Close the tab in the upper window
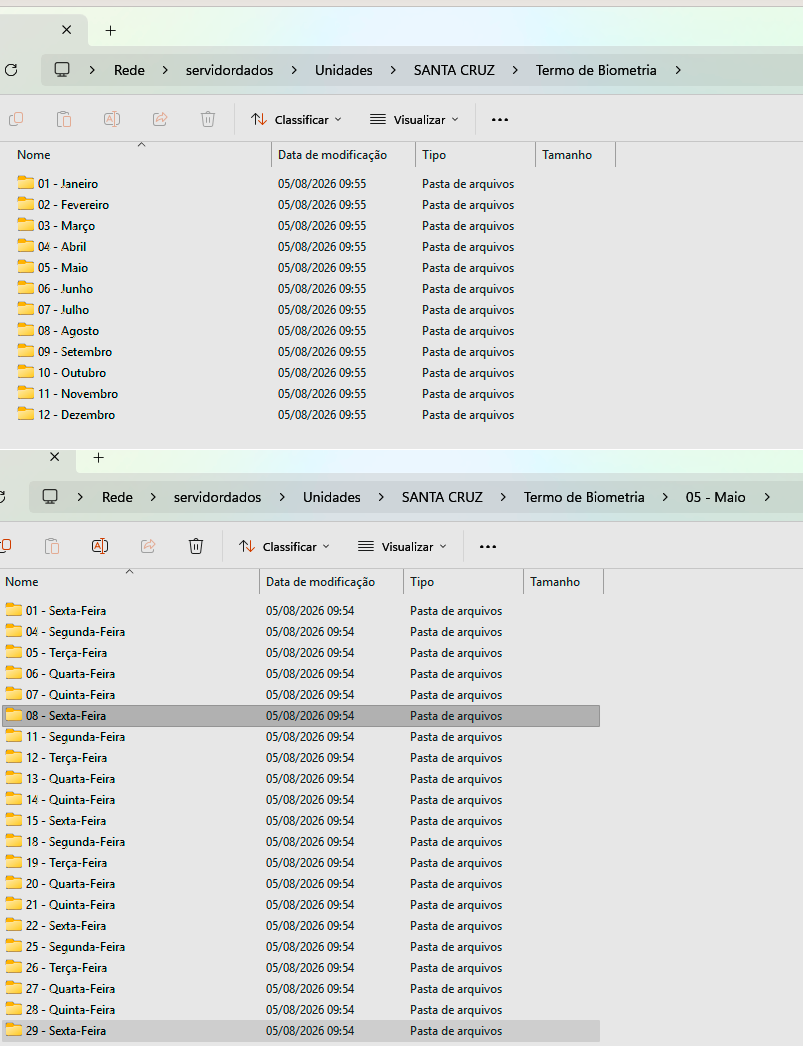 pos(67,30)
